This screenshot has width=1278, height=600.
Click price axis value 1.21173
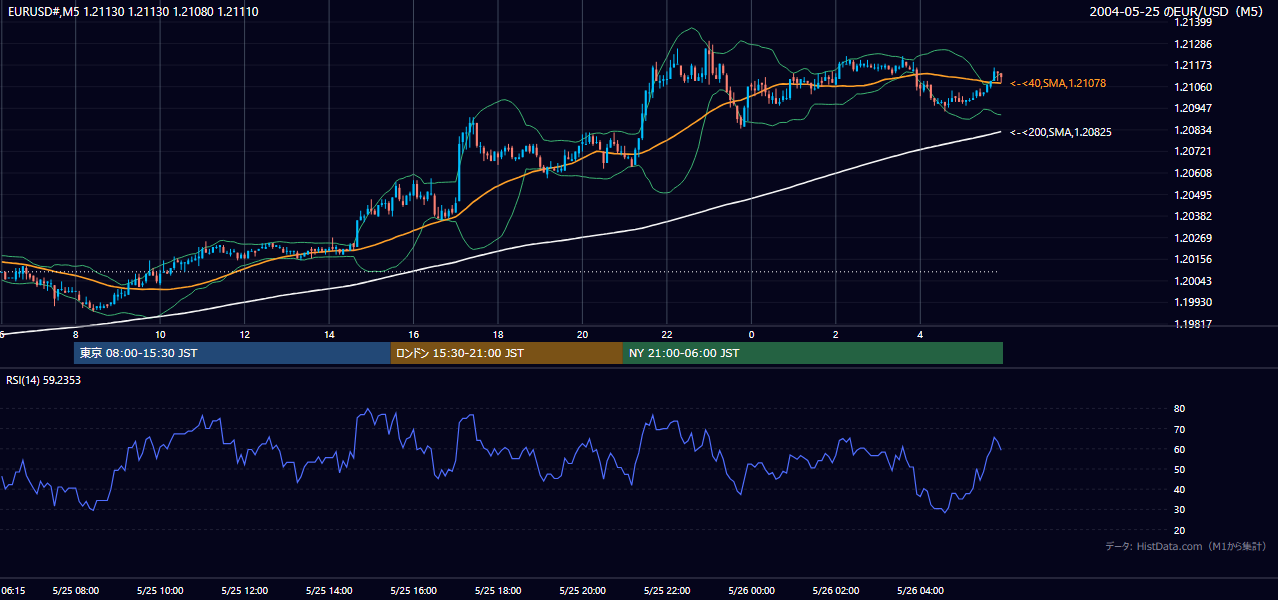1194,65
